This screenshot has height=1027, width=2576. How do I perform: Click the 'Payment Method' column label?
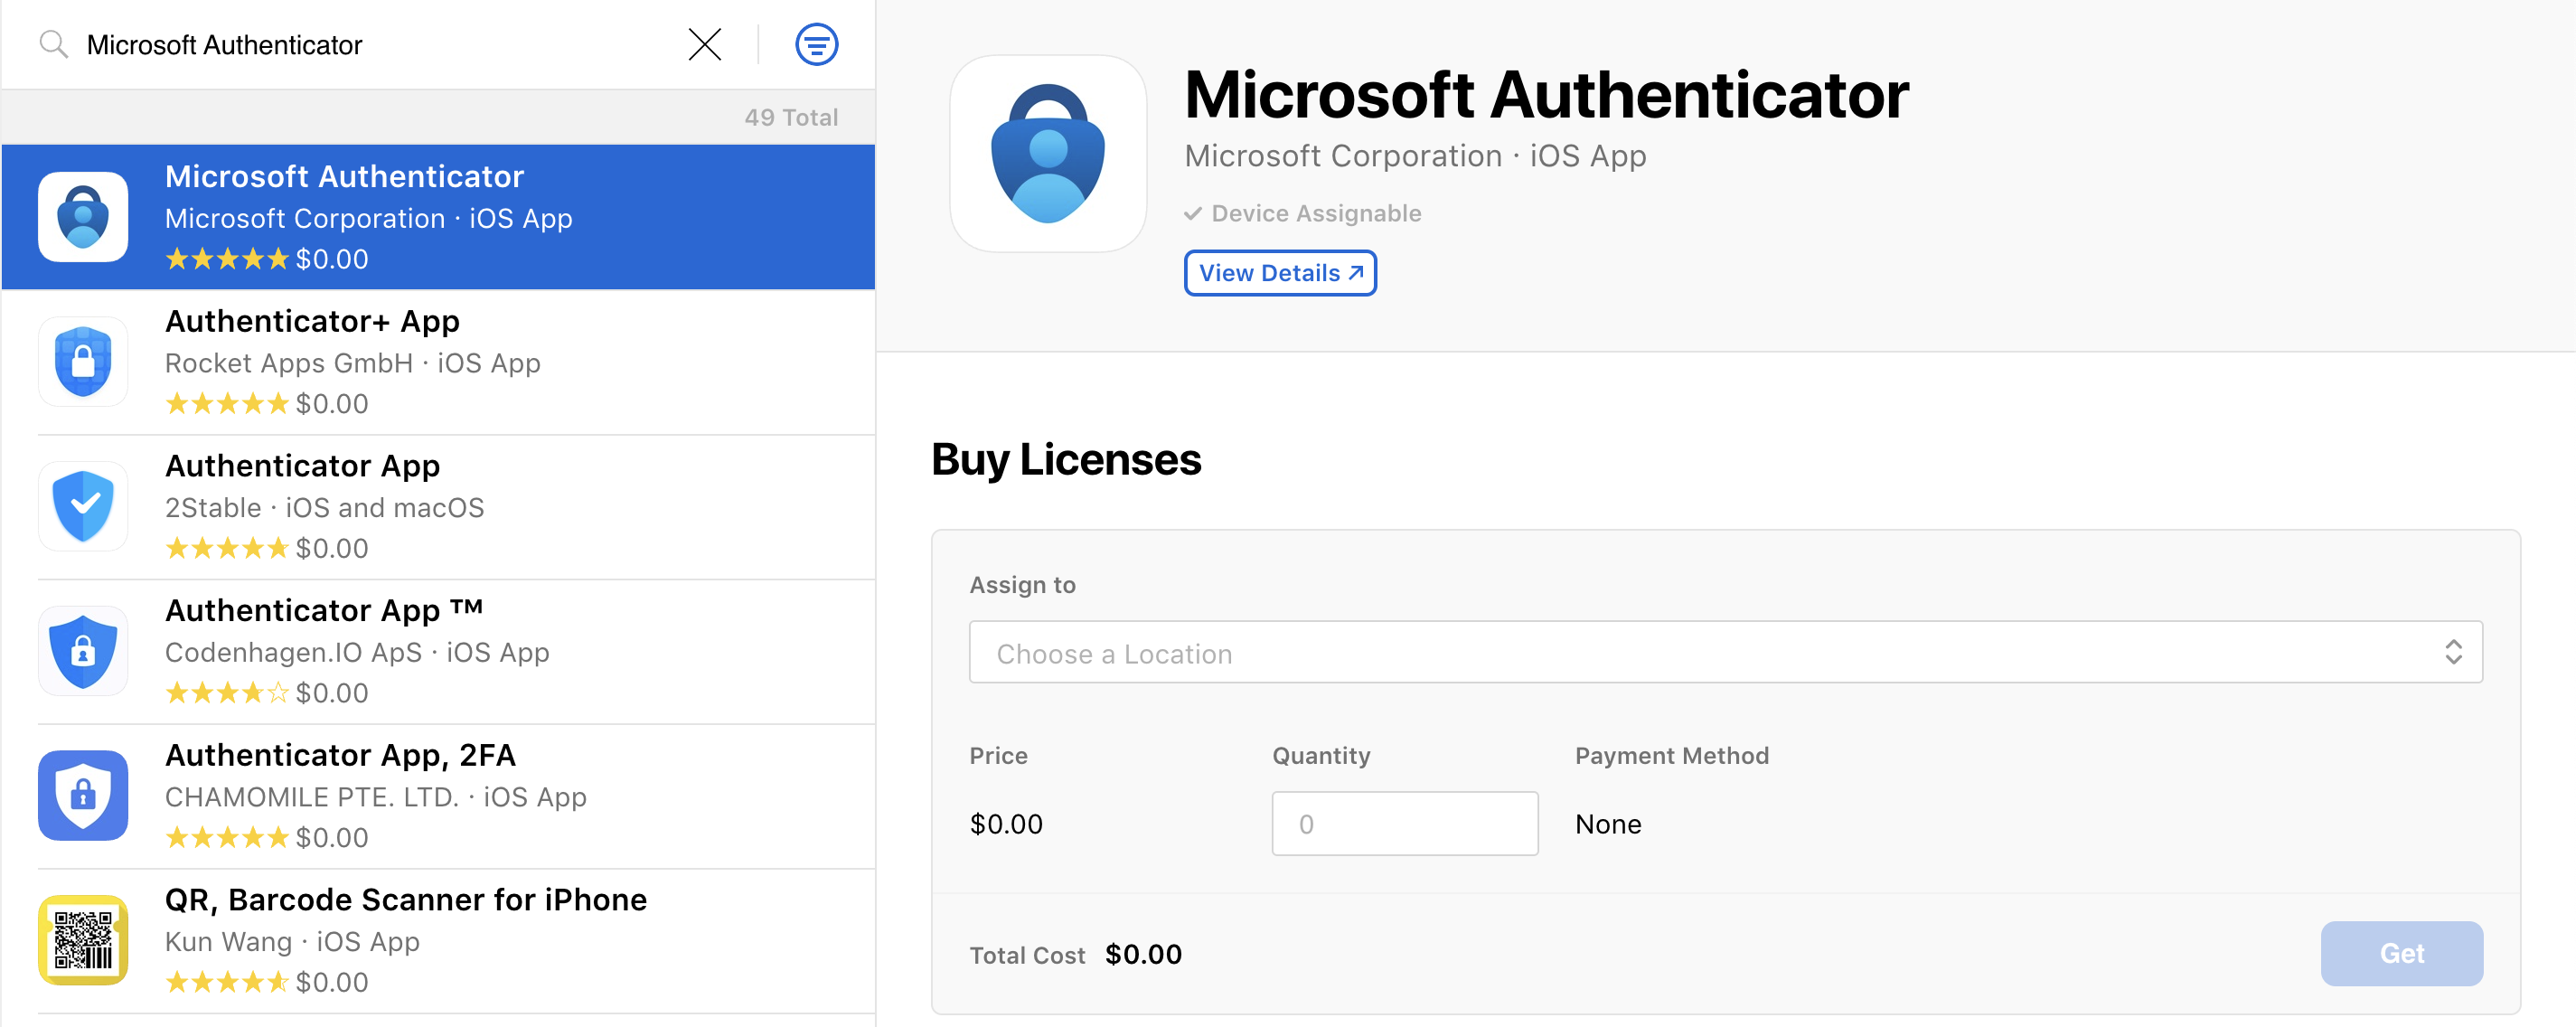coord(1672,756)
